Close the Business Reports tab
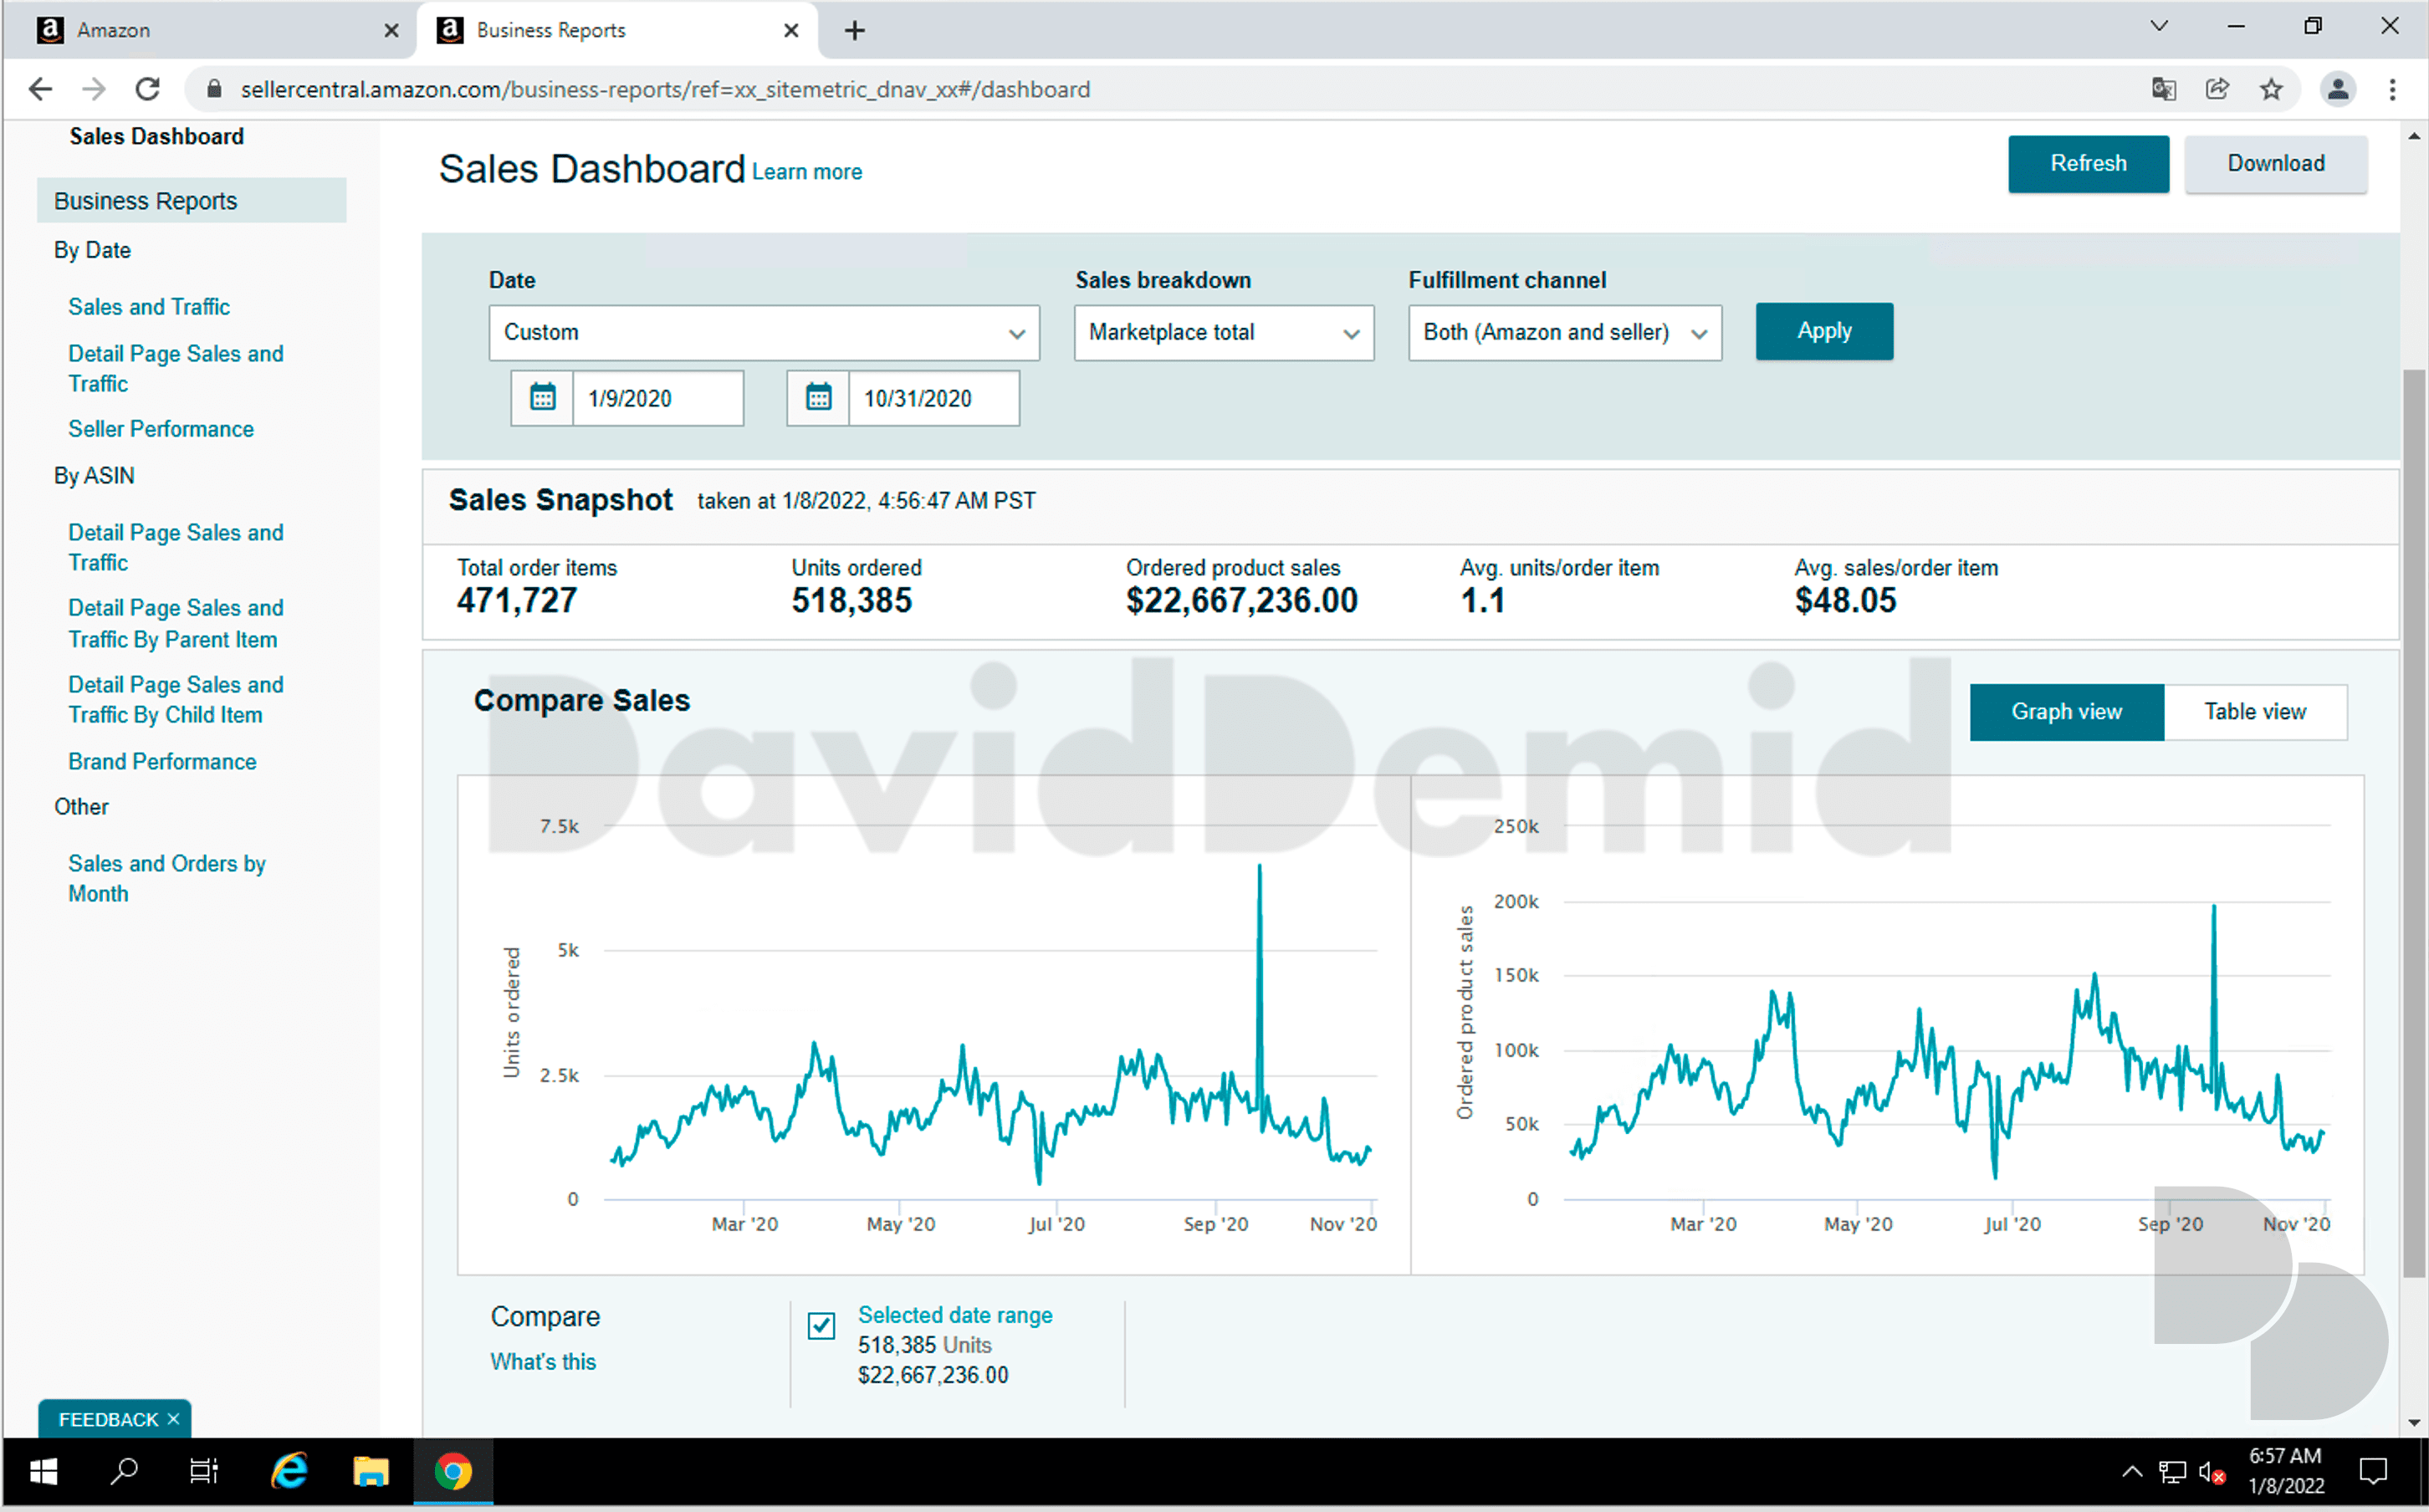The width and height of the screenshot is (2429, 1512). 791,30
